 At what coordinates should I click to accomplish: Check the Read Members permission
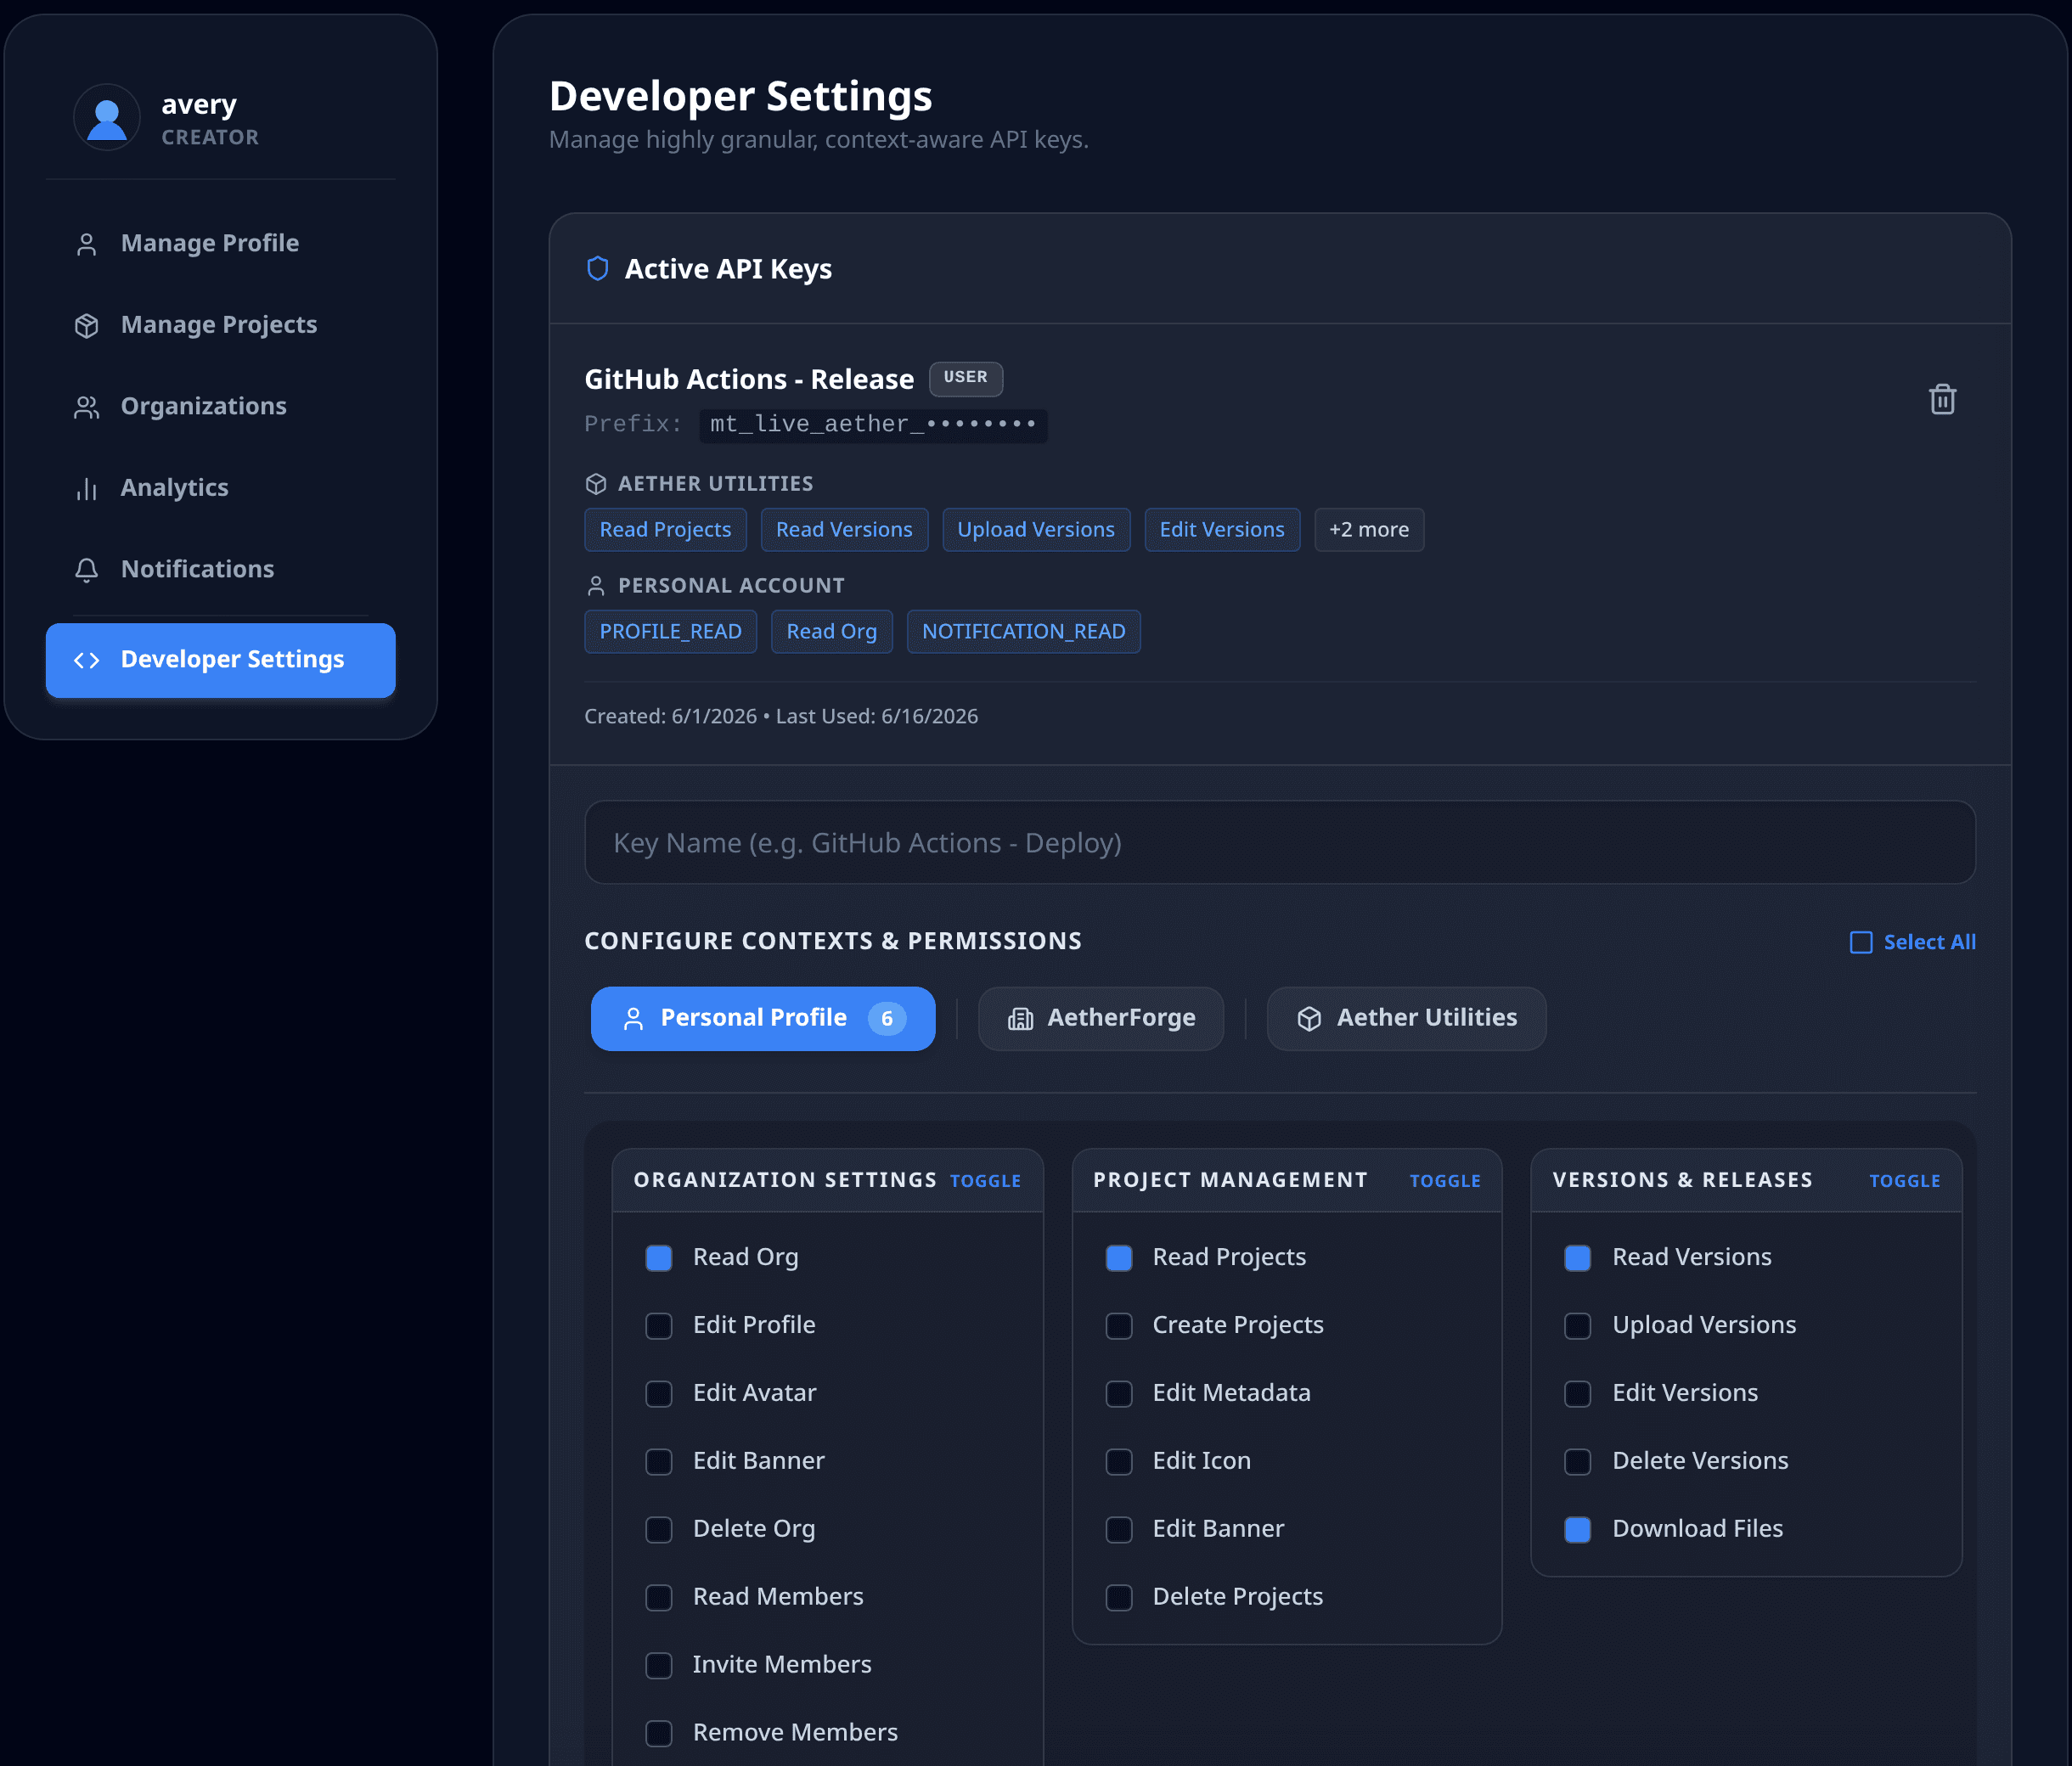pos(659,1597)
